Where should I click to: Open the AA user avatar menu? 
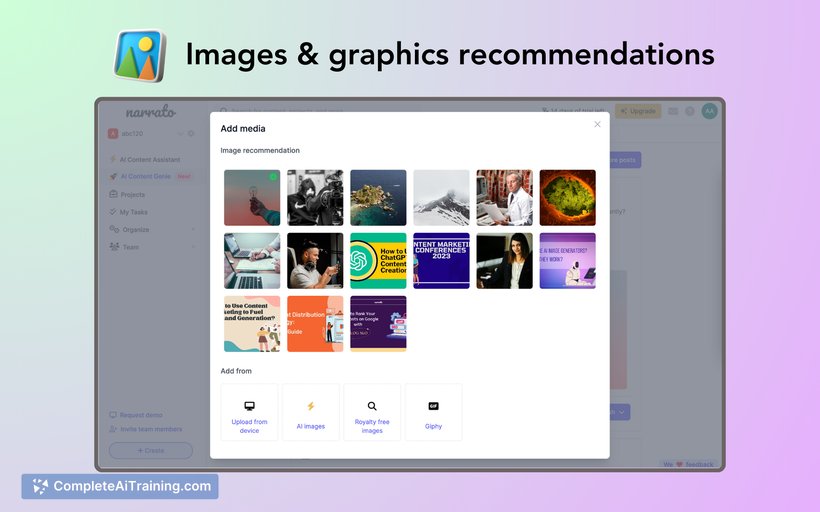[710, 111]
